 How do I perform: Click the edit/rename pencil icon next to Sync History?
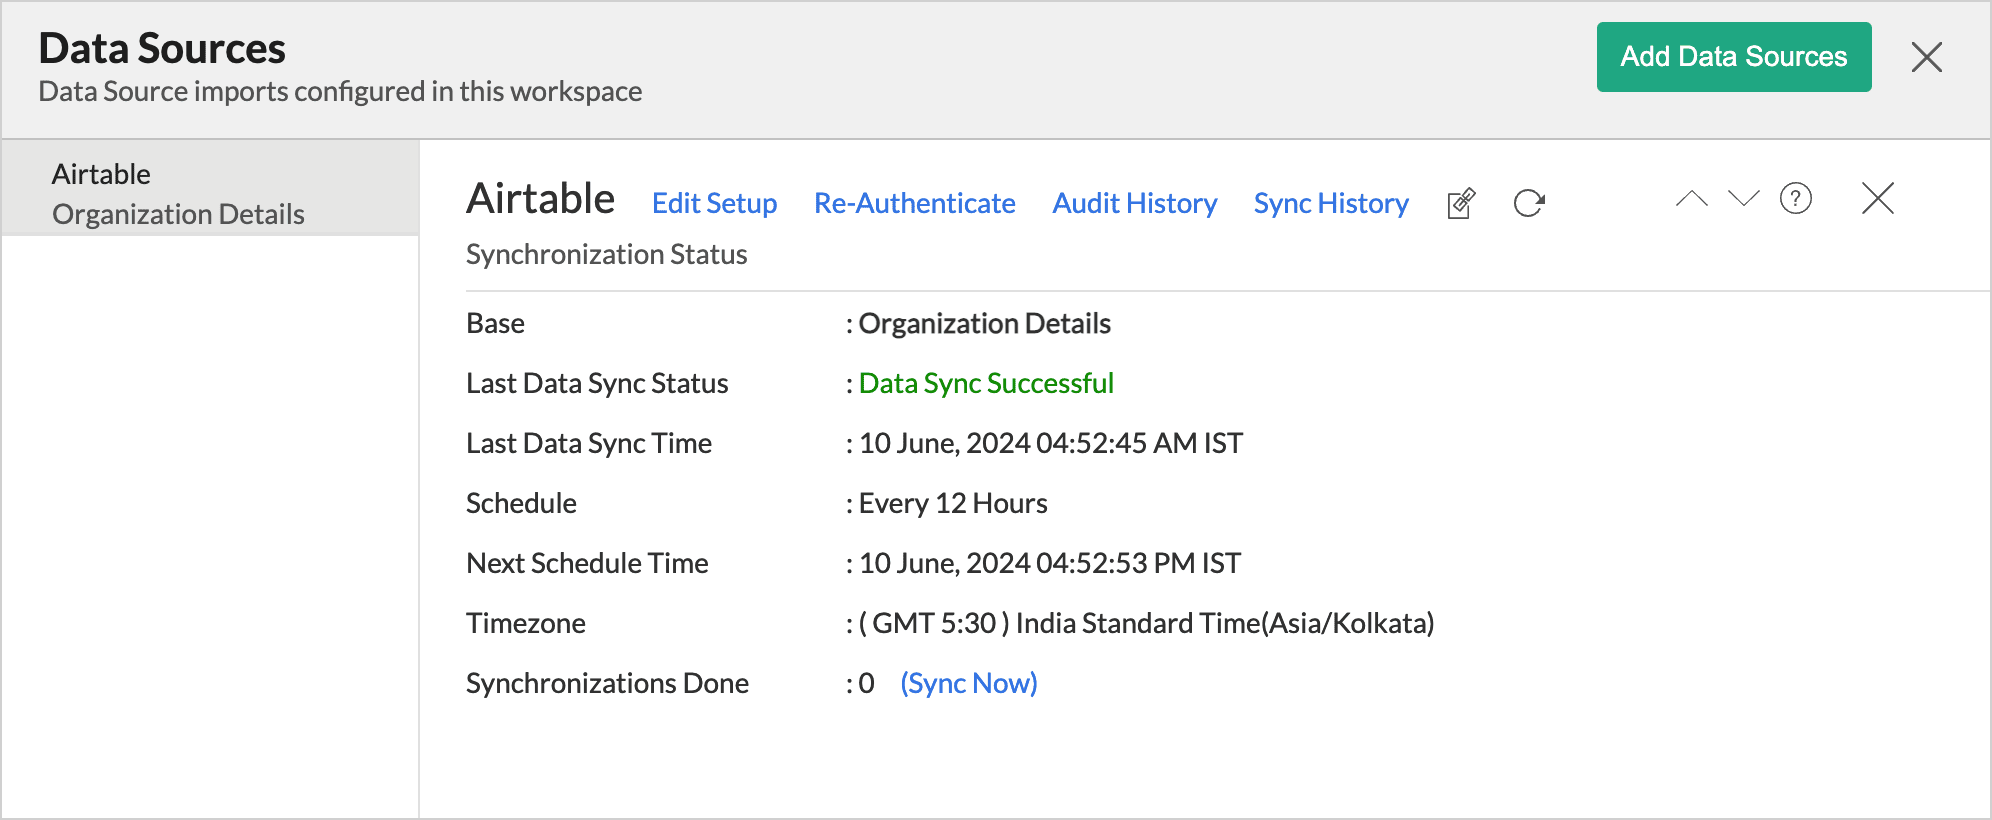coord(1461,203)
